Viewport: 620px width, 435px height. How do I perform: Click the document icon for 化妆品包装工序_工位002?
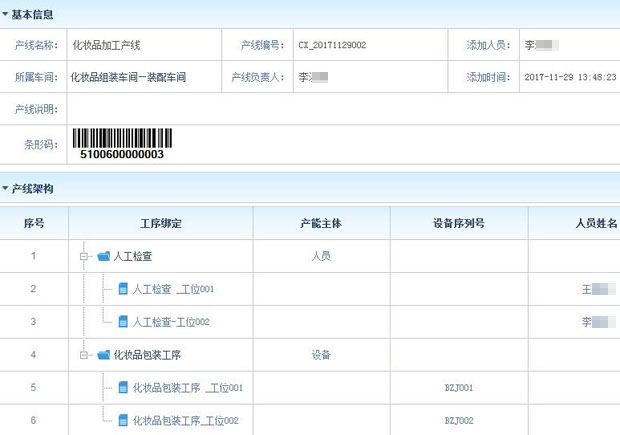pos(123,420)
